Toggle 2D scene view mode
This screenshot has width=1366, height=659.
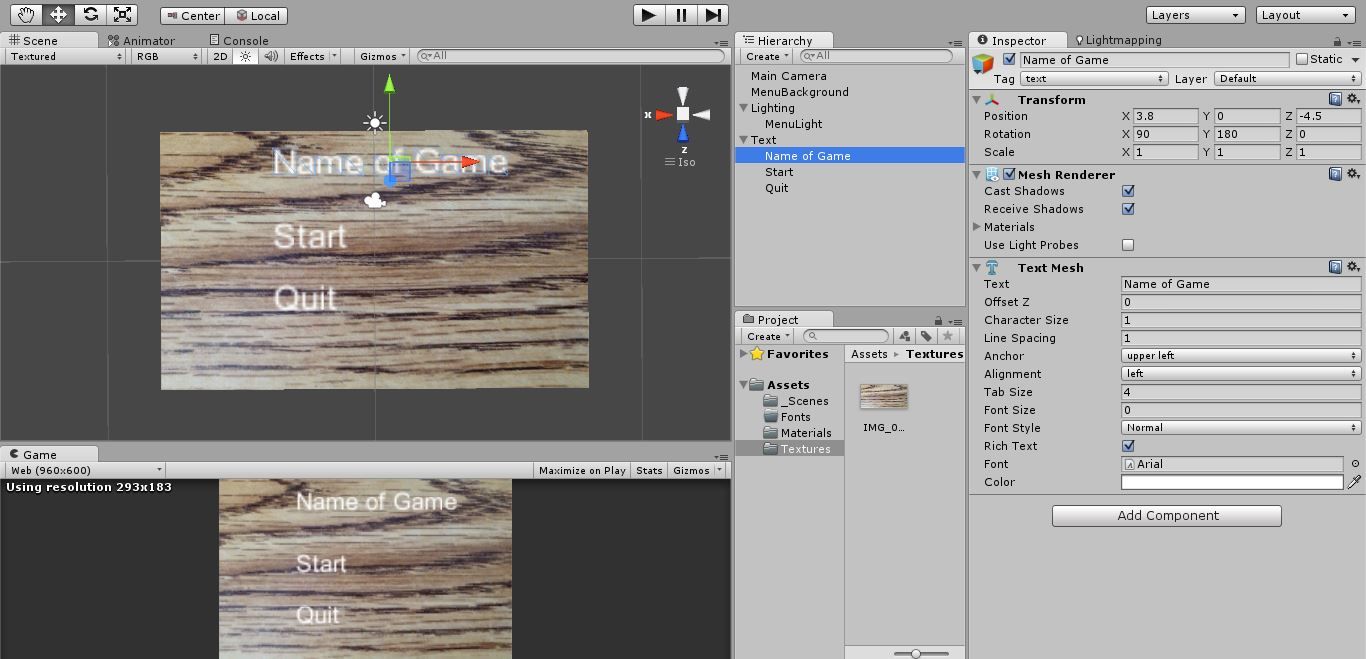point(220,56)
